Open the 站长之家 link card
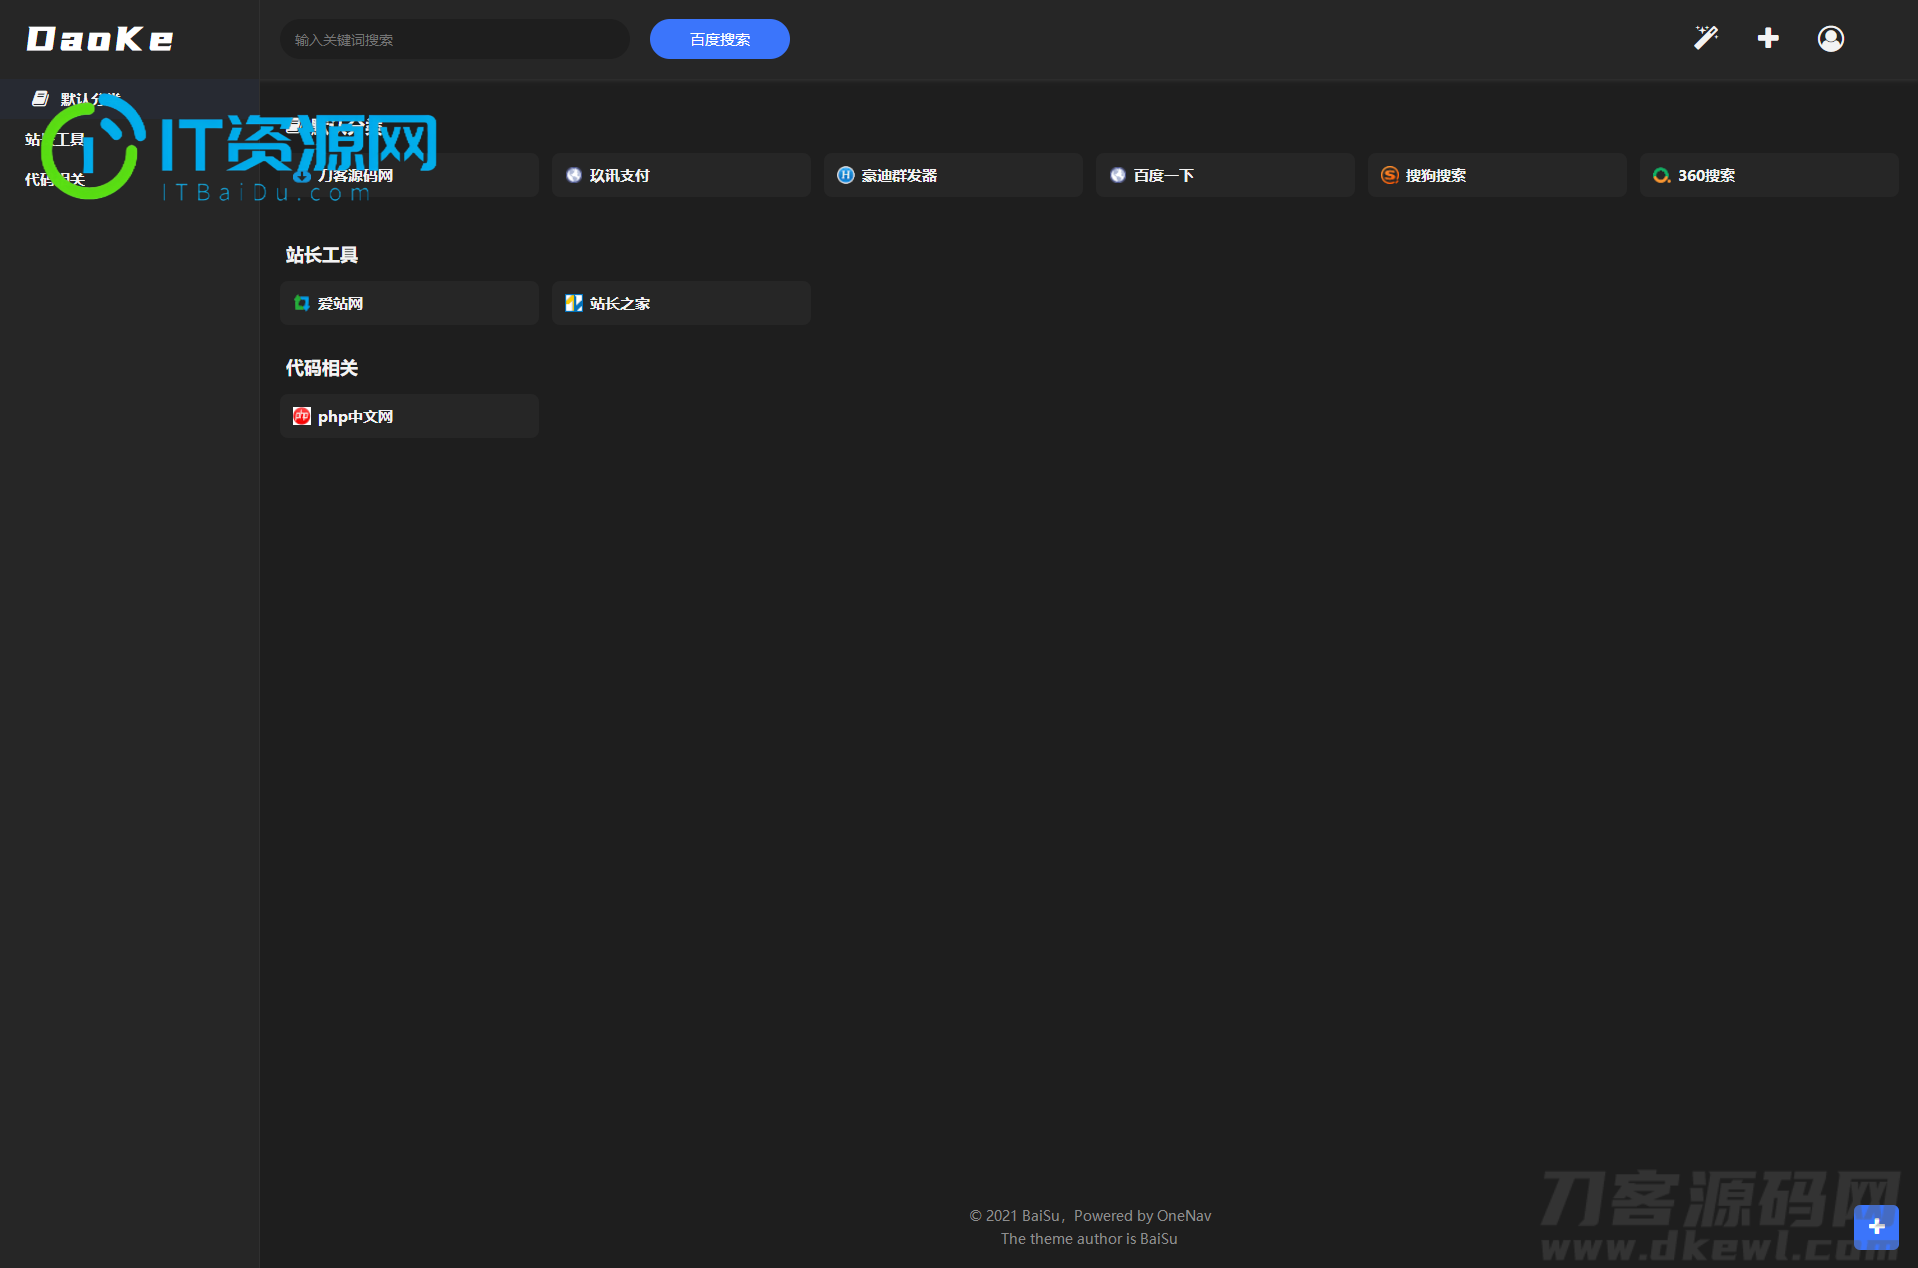This screenshot has height=1268, width=1918. (681, 303)
